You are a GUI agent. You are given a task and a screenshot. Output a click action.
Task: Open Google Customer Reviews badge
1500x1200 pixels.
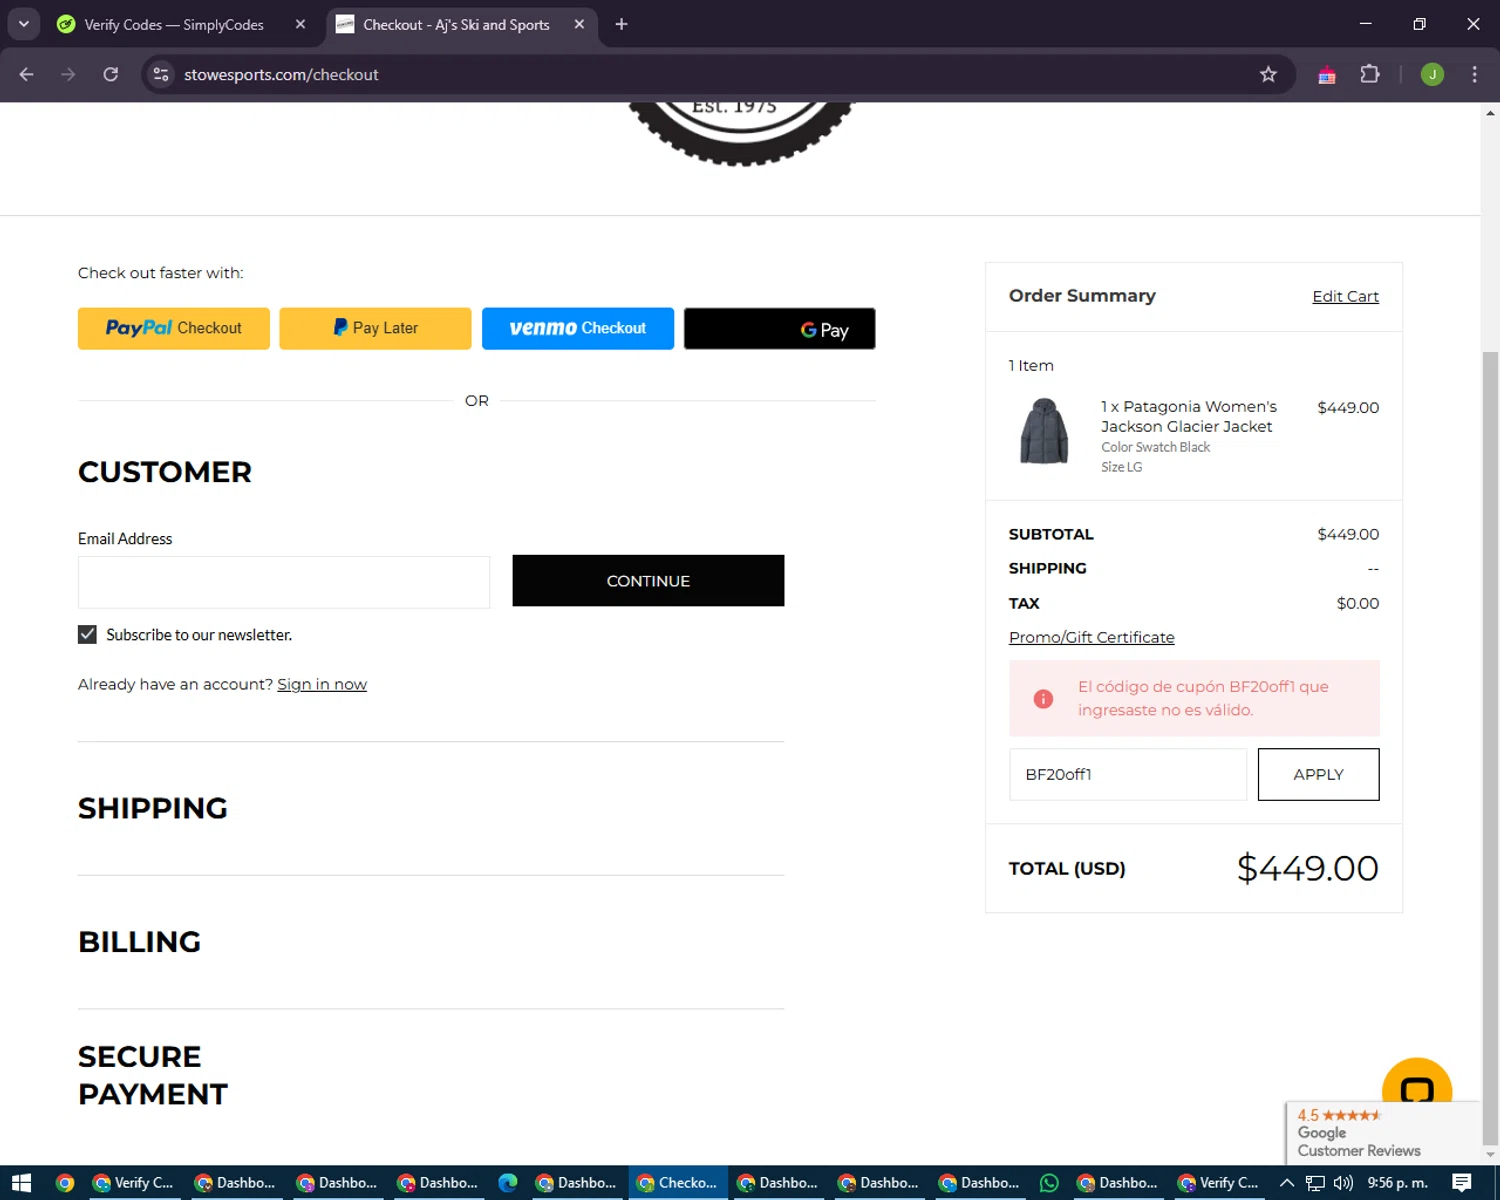click(1382, 1133)
